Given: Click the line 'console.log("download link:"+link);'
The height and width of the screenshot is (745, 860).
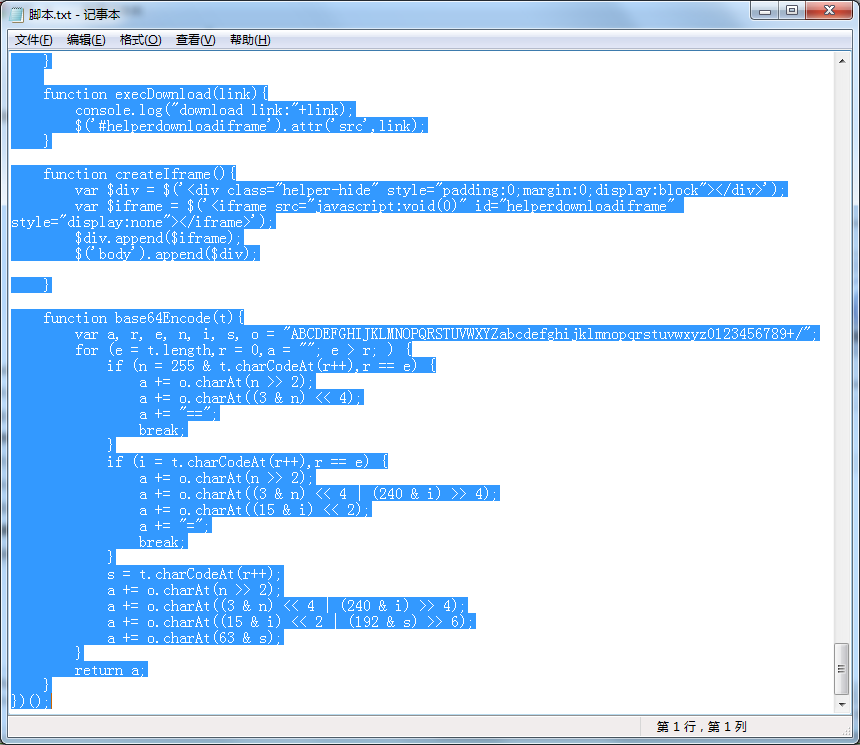Looking at the screenshot, I should click(x=215, y=110).
